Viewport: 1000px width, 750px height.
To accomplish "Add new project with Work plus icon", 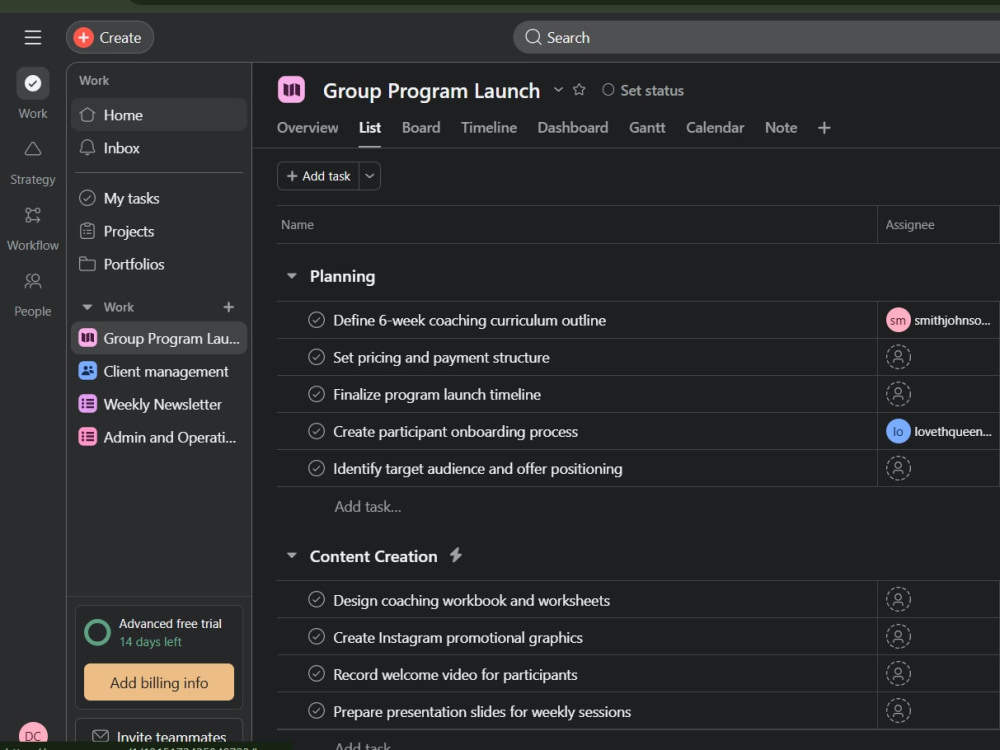I will click(228, 307).
